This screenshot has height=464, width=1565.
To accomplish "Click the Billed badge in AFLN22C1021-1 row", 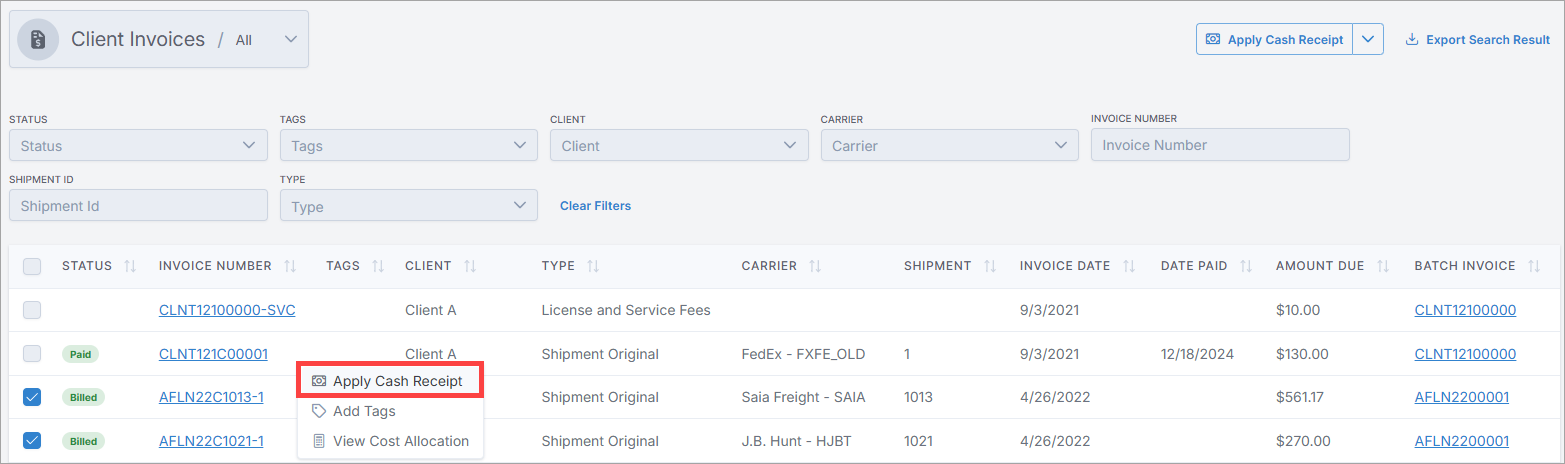I will point(83,441).
